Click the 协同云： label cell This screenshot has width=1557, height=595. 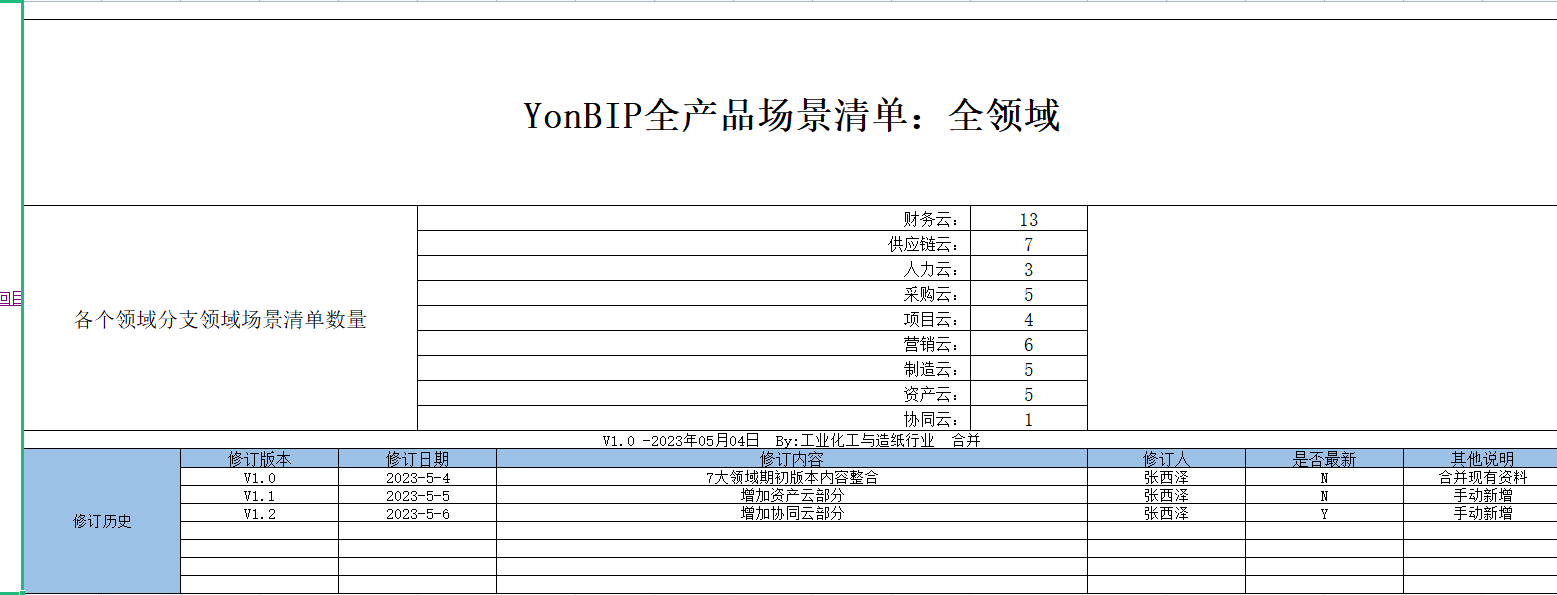coord(694,419)
